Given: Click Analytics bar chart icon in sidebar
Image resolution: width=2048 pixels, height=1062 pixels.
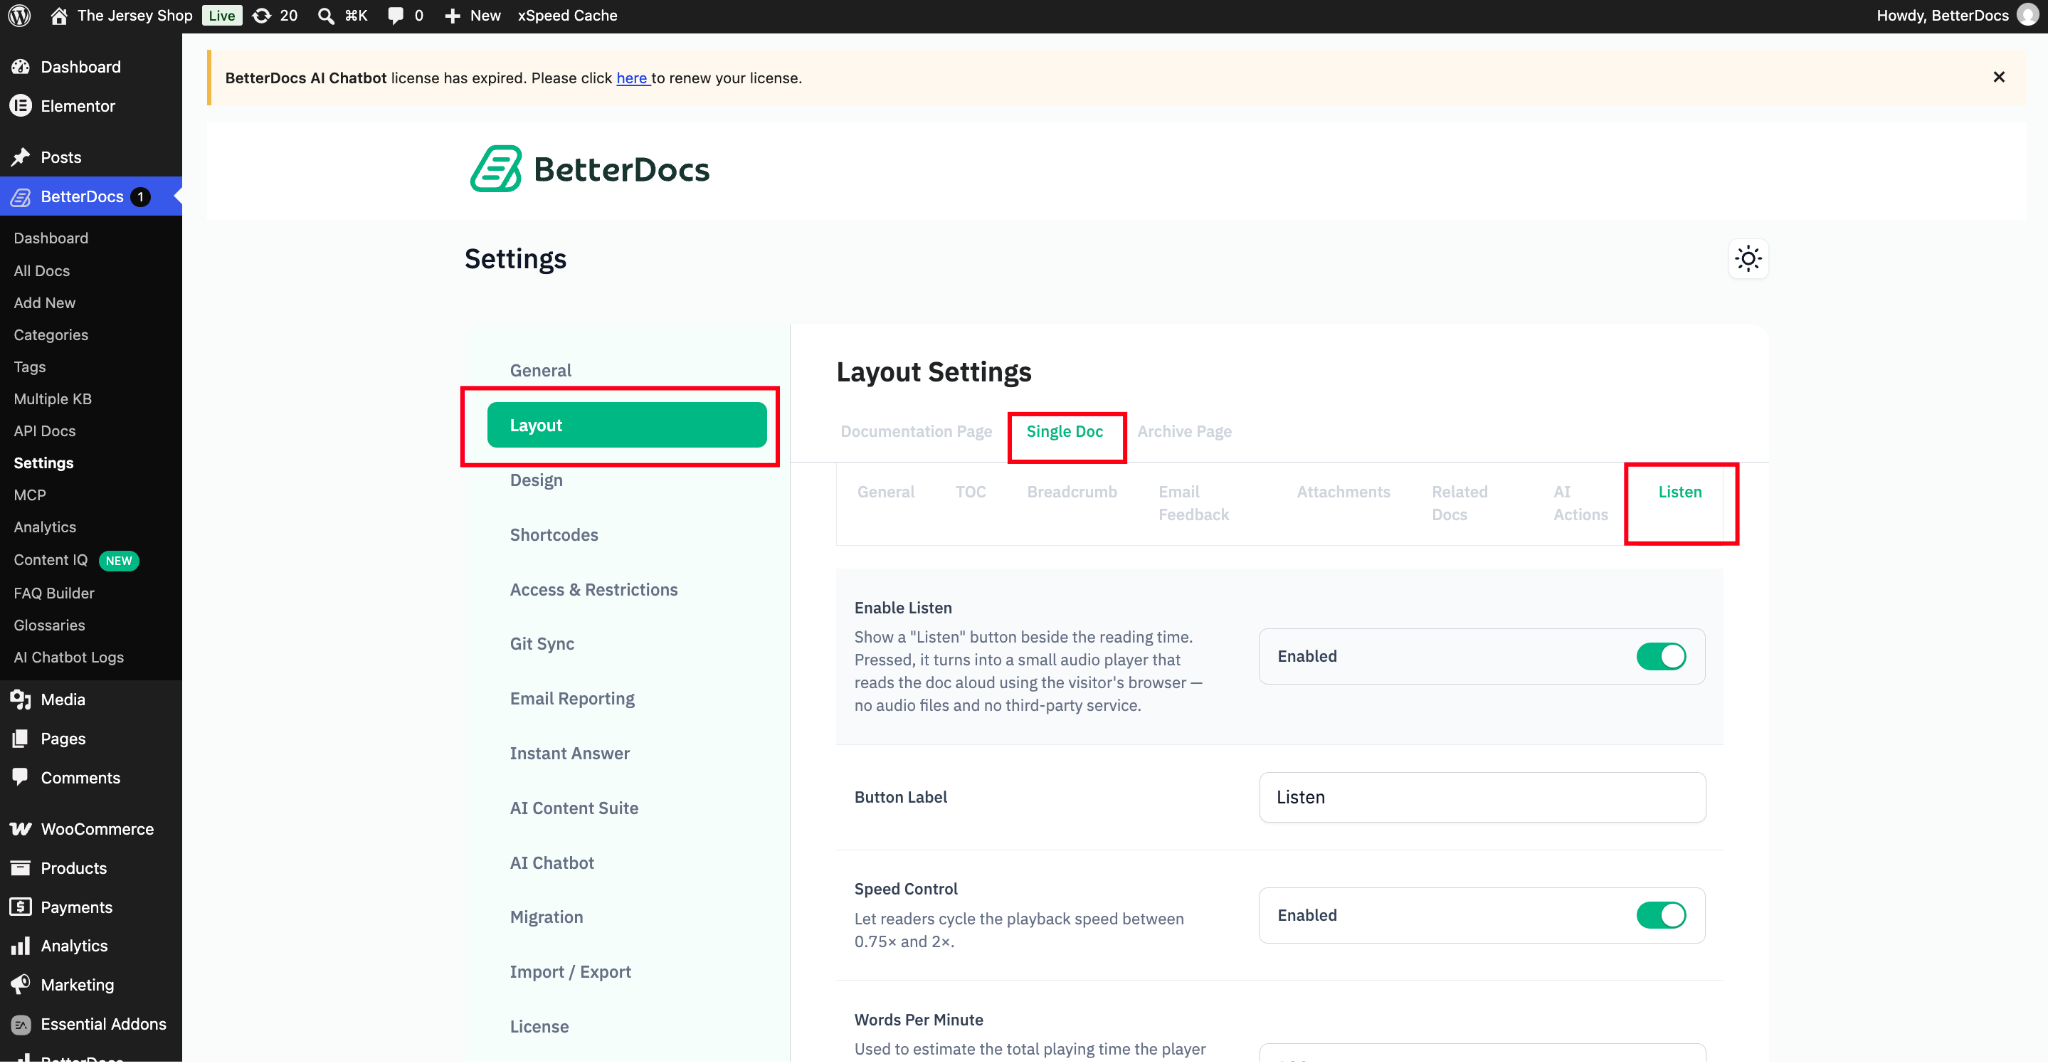Looking at the screenshot, I should coord(20,946).
